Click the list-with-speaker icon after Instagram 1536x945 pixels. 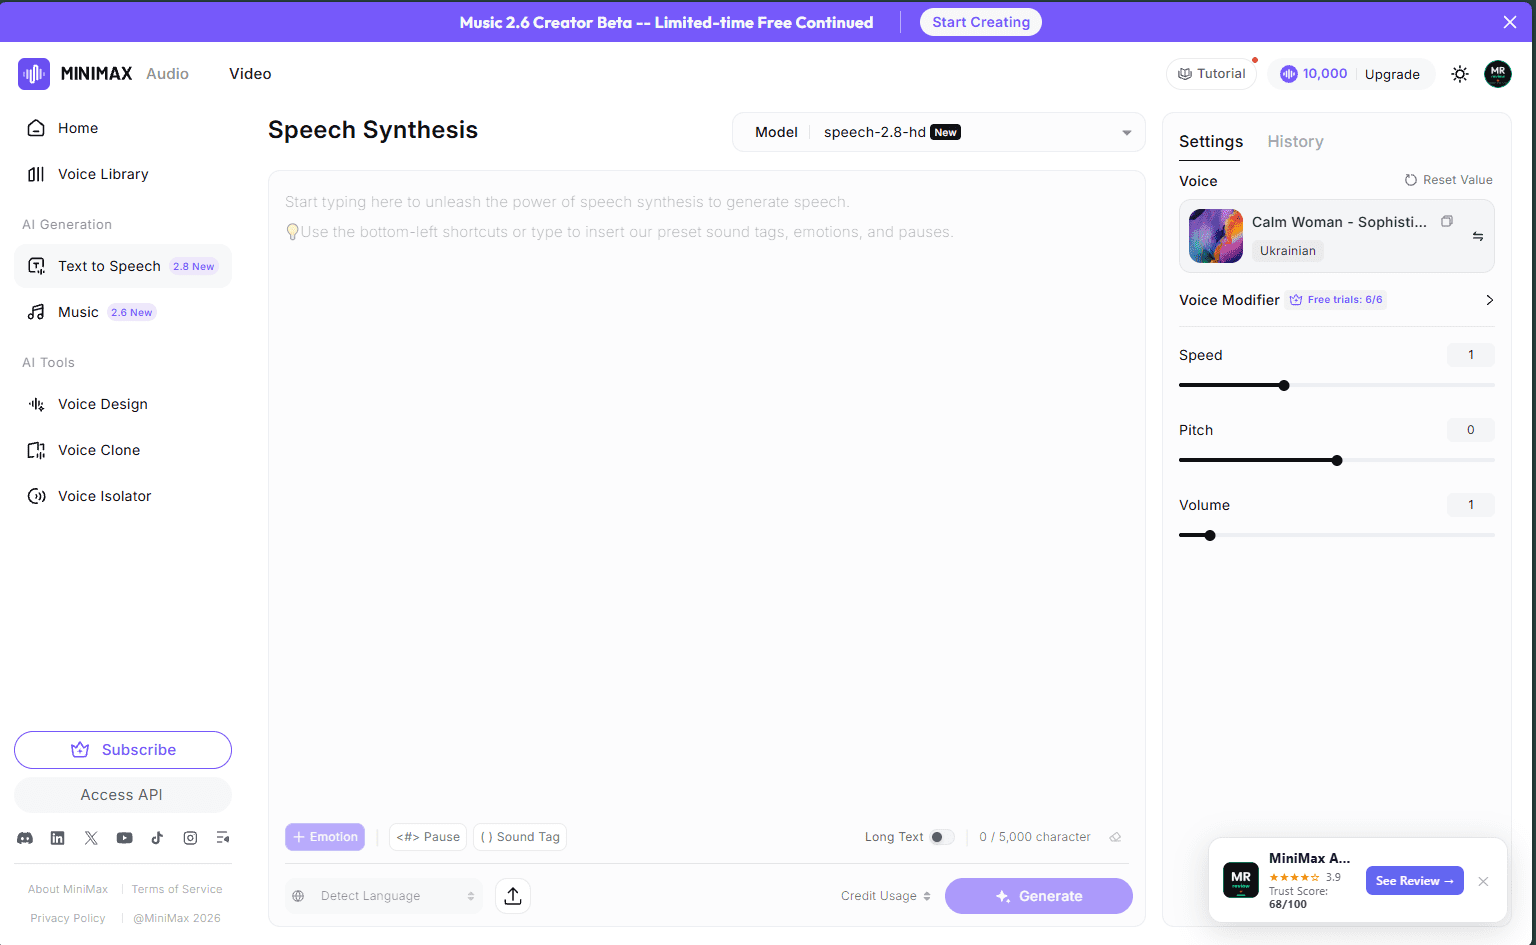coord(223,838)
